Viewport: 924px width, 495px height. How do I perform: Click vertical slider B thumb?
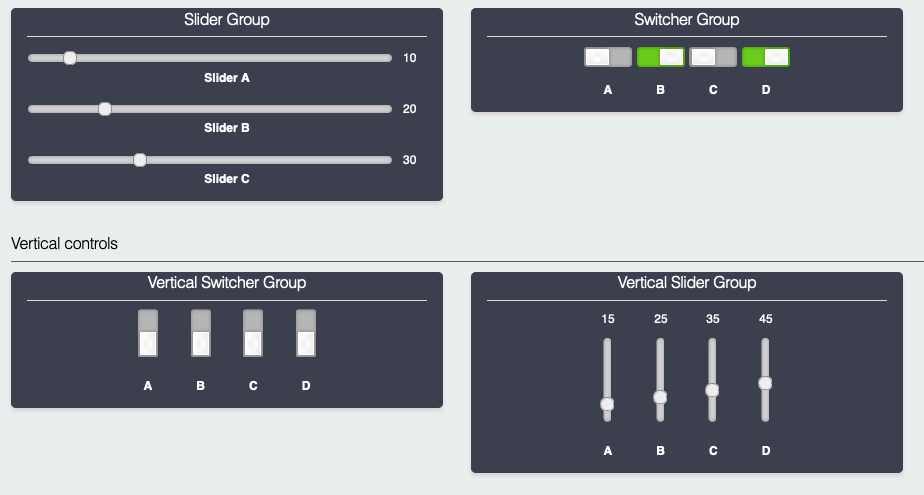pyautogui.click(x=660, y=397)
